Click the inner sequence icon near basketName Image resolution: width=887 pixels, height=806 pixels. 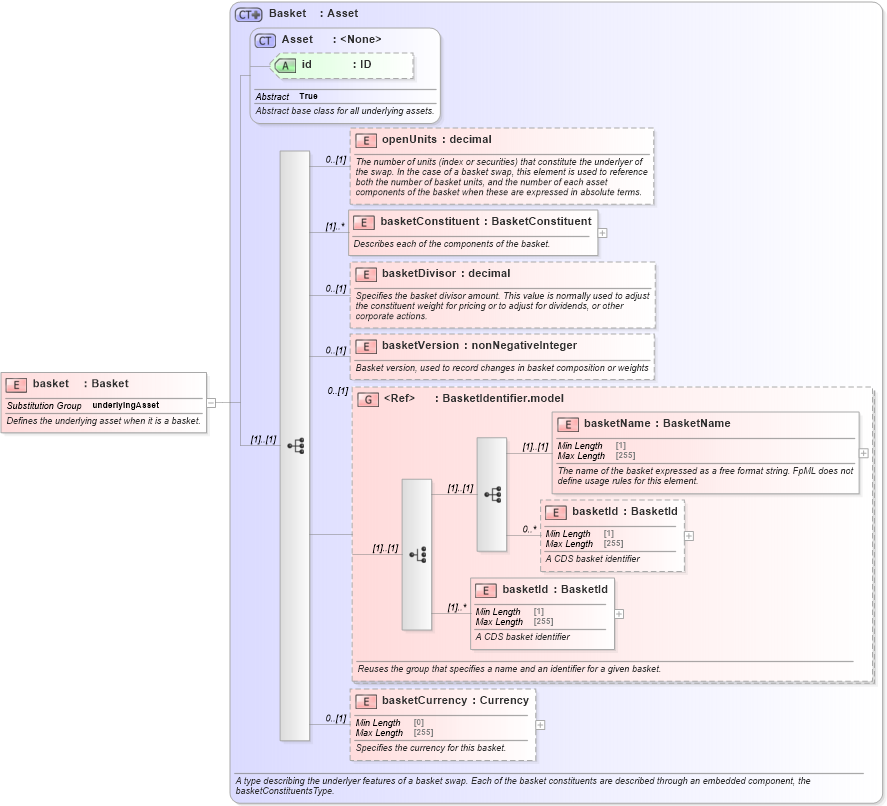491,492
